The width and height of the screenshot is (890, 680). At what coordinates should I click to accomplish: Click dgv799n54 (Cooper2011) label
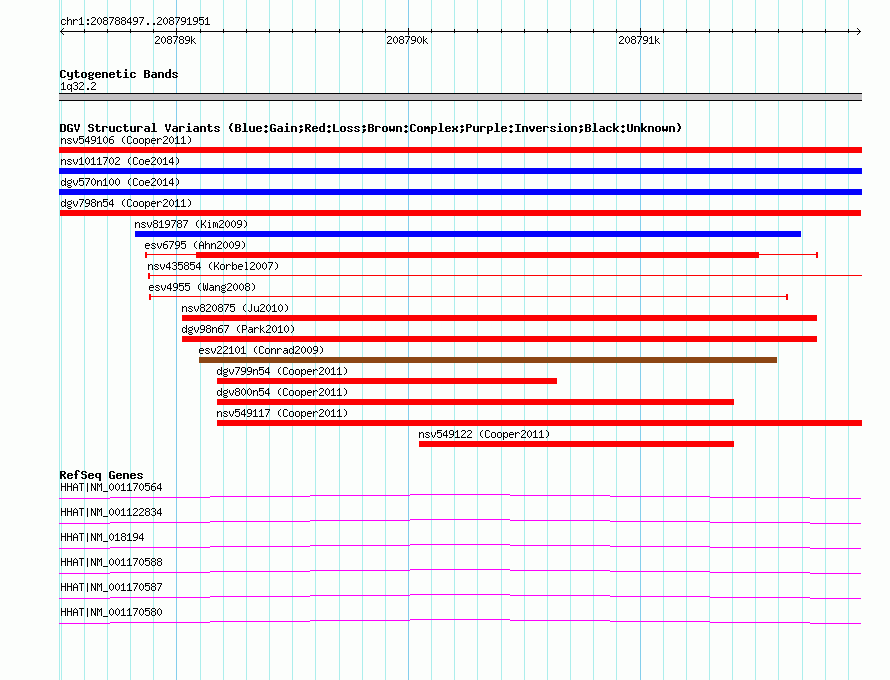click(x=282, y=371)
